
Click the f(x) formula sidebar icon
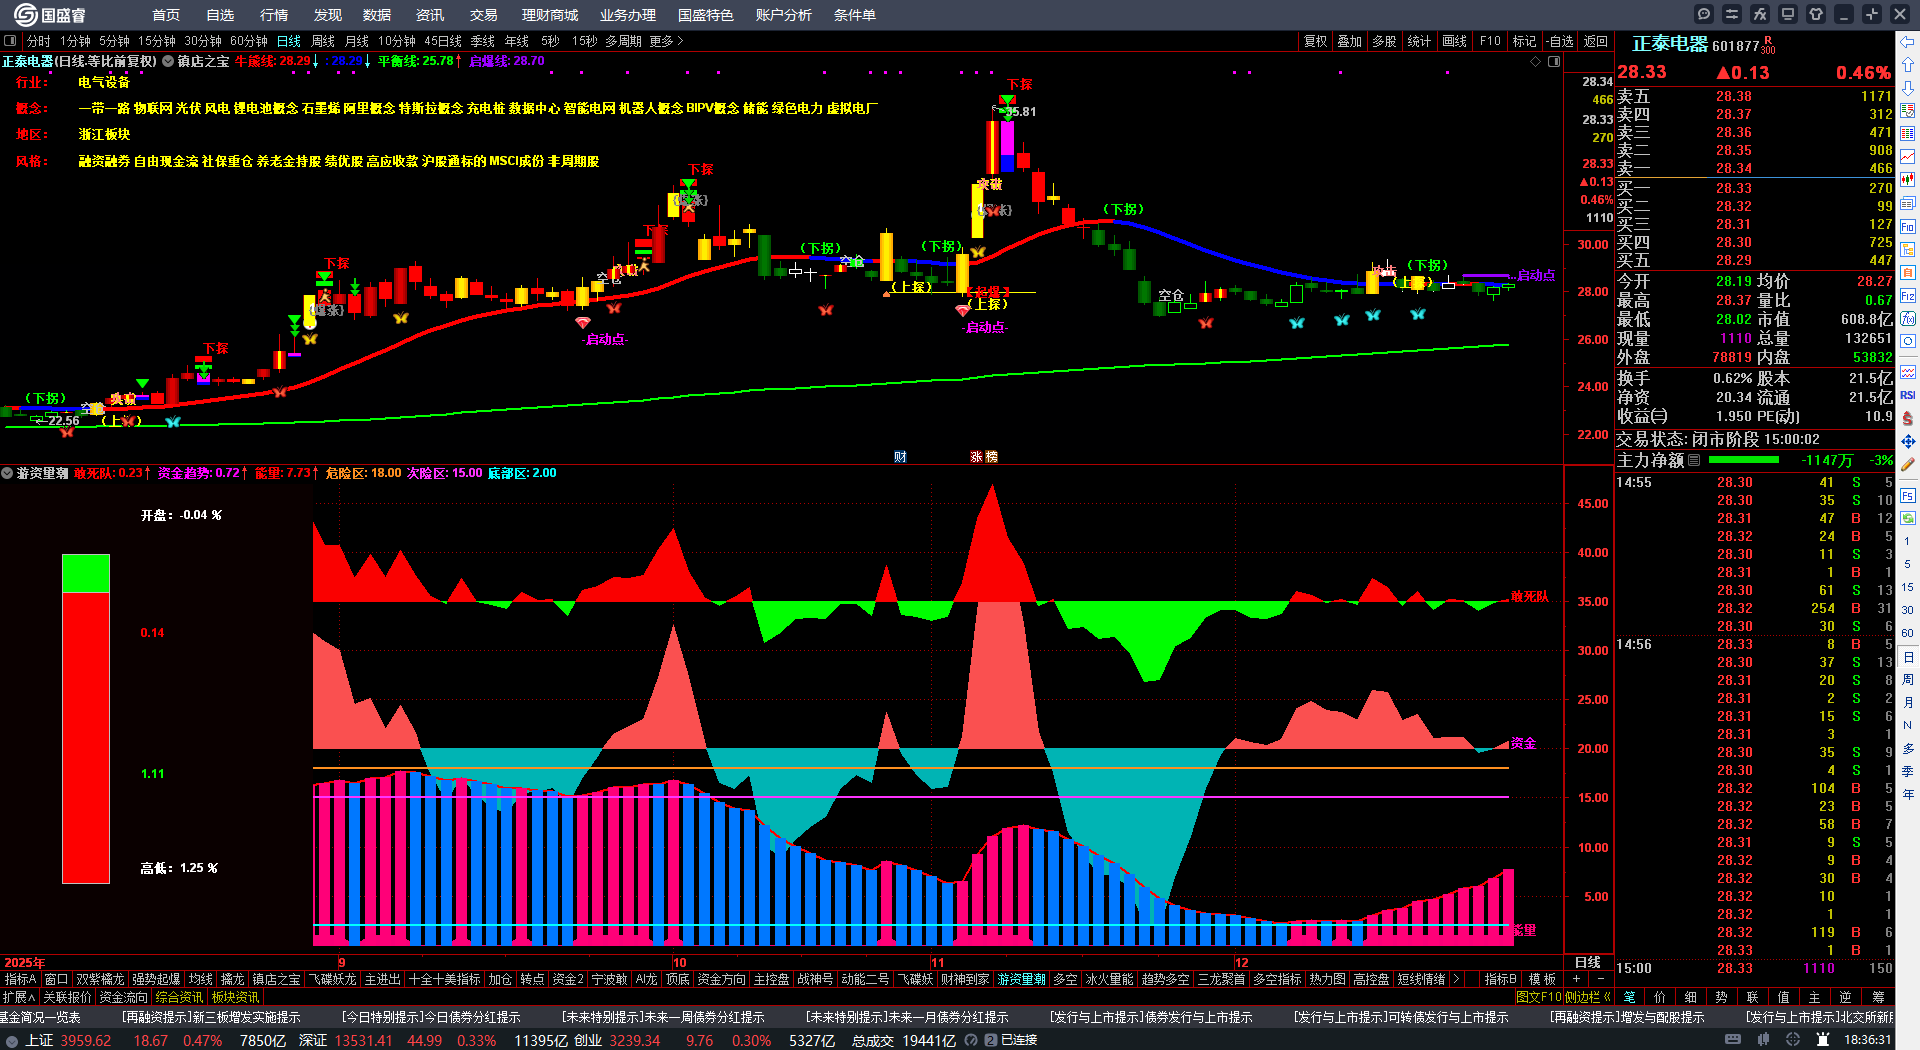(x=1908, y=319)
